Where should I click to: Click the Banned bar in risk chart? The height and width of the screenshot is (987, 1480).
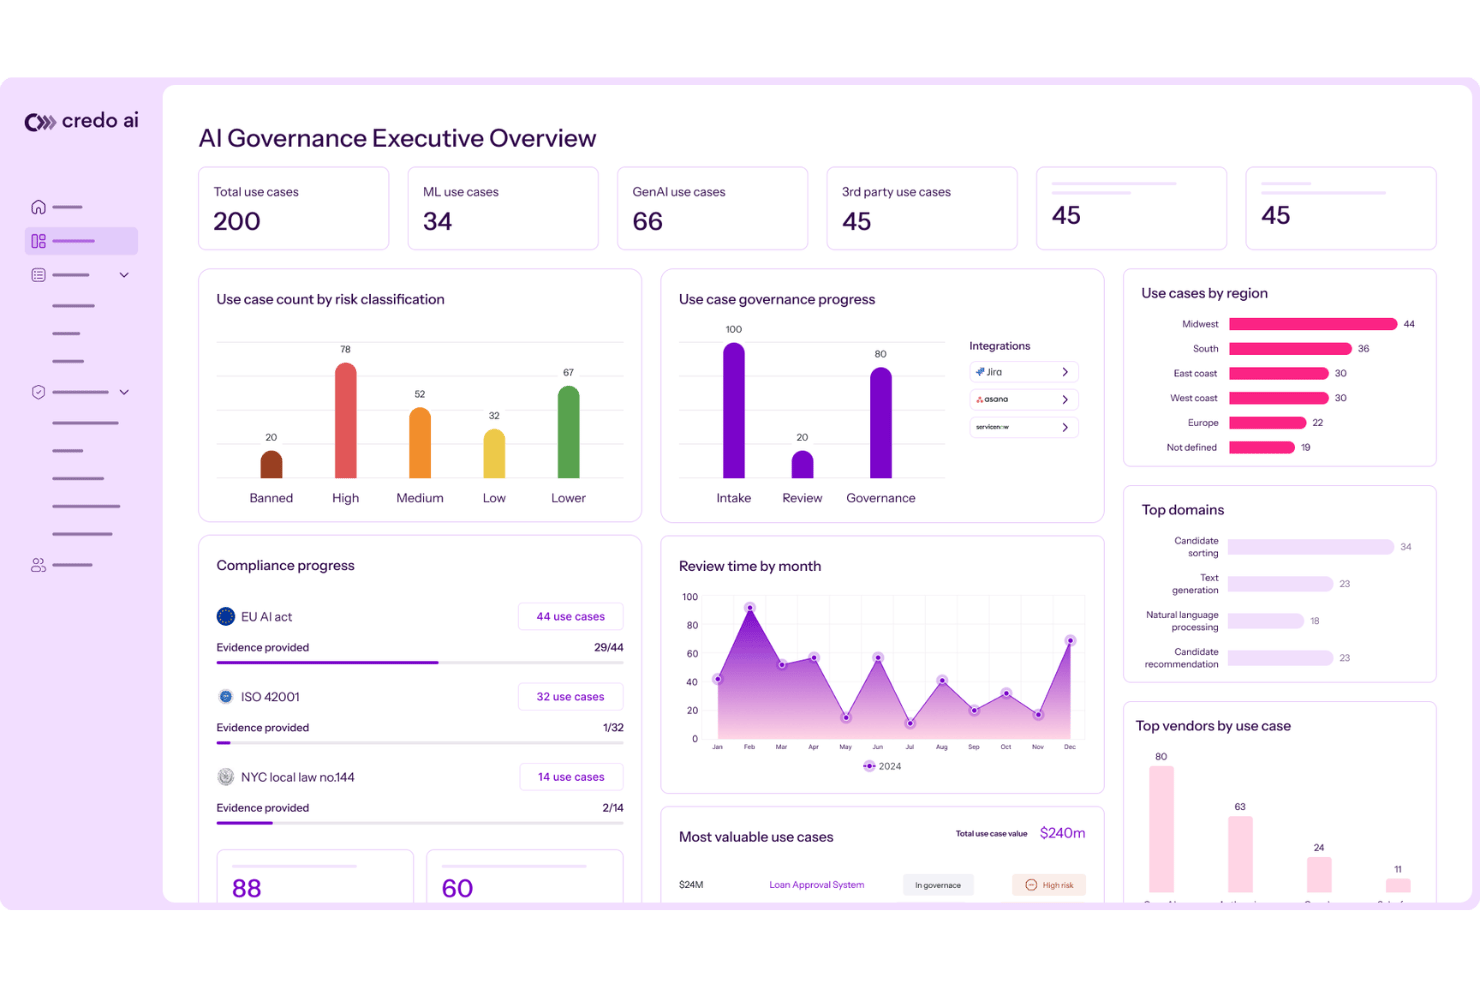click(271, 465)
